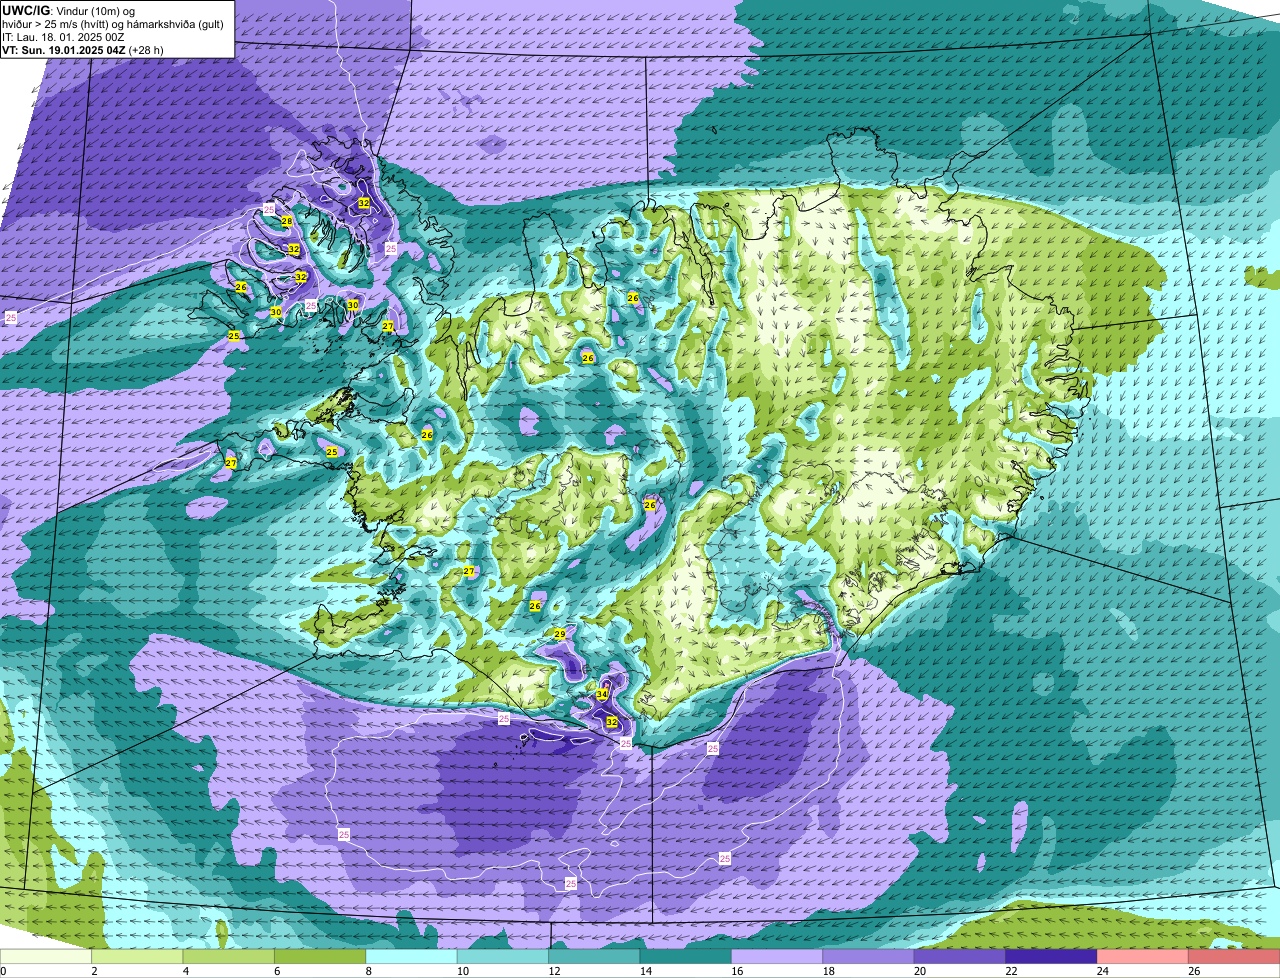Select the "16" legend scale label
1280x978 pixels.
[735, 971]
